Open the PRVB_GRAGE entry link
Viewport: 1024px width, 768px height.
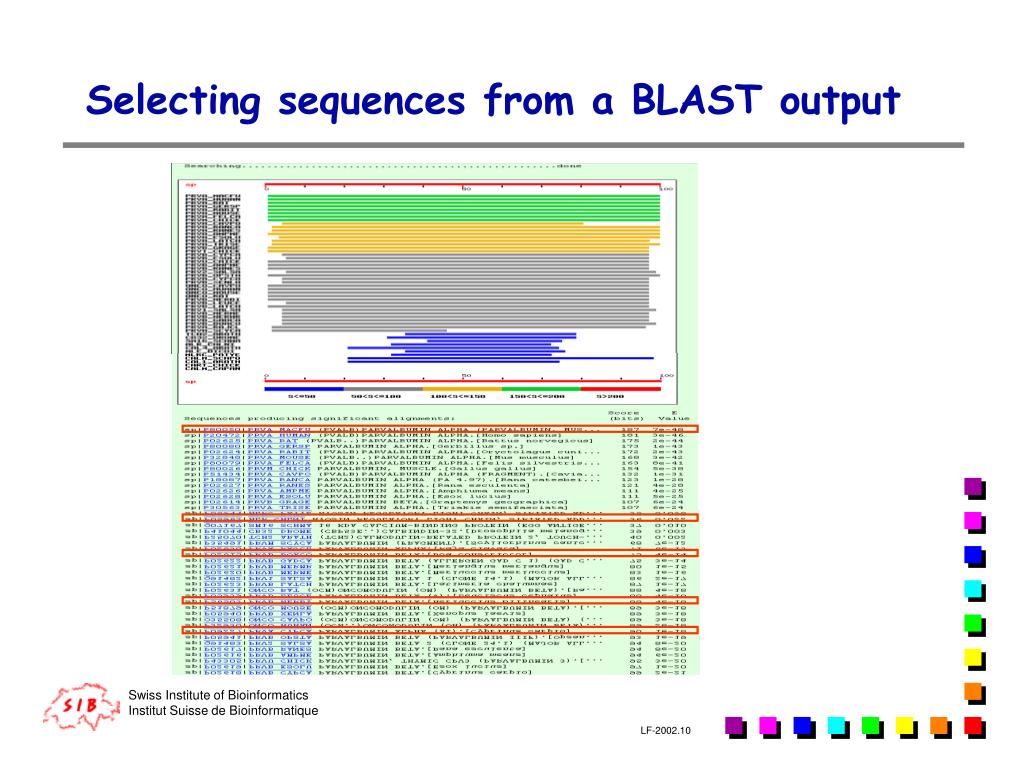pyautogui.click(x=279, y=502)
